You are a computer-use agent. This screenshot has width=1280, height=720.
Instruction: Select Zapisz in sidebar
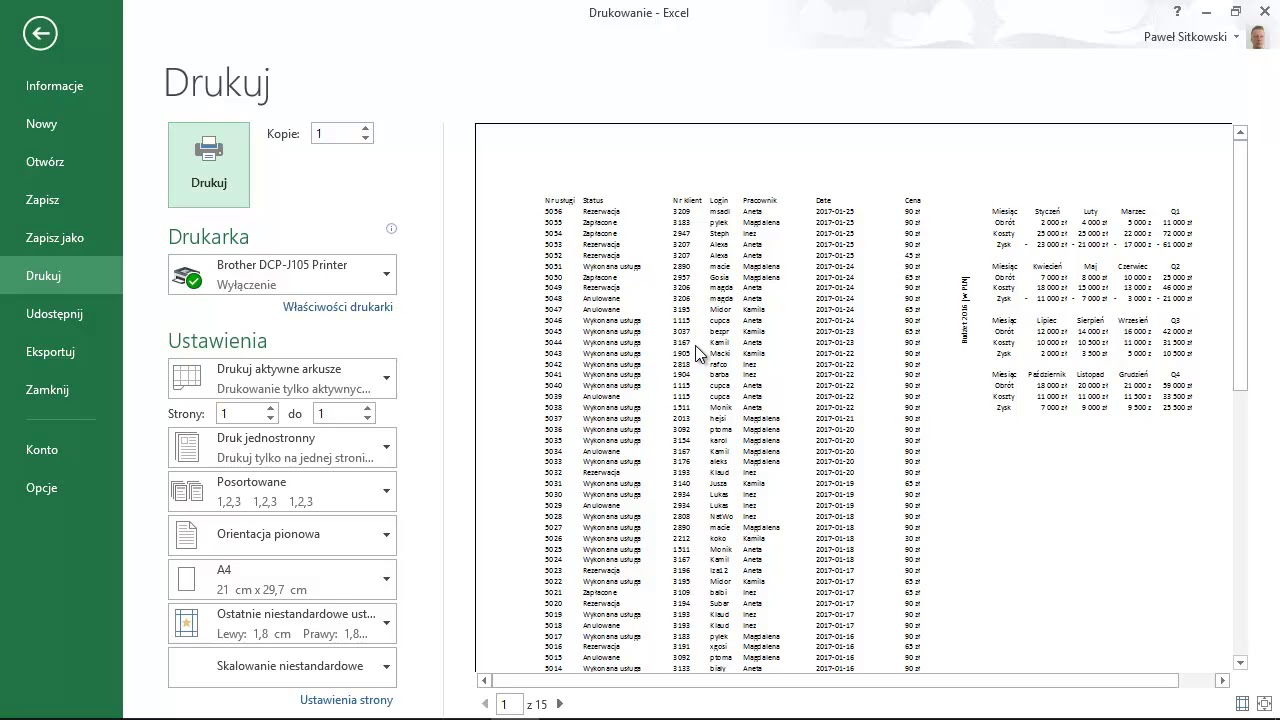61,200
